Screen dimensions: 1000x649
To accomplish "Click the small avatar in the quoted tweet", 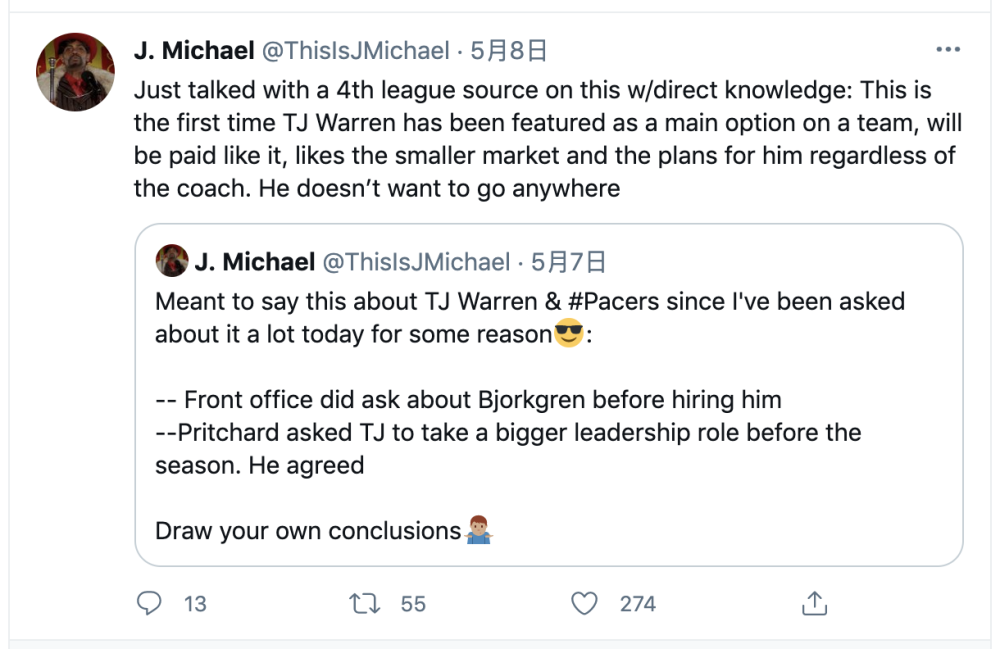I will pos(172,262).
